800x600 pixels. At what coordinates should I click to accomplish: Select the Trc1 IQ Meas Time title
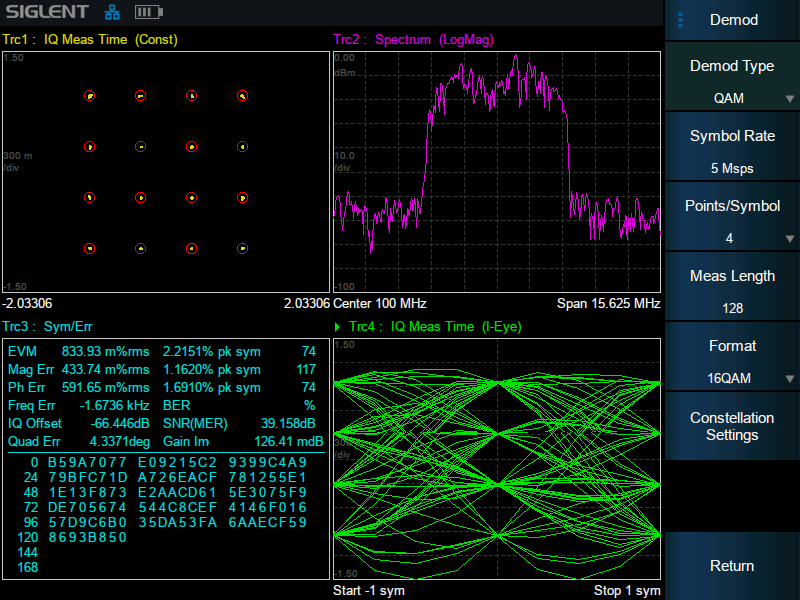coord(90,40)
